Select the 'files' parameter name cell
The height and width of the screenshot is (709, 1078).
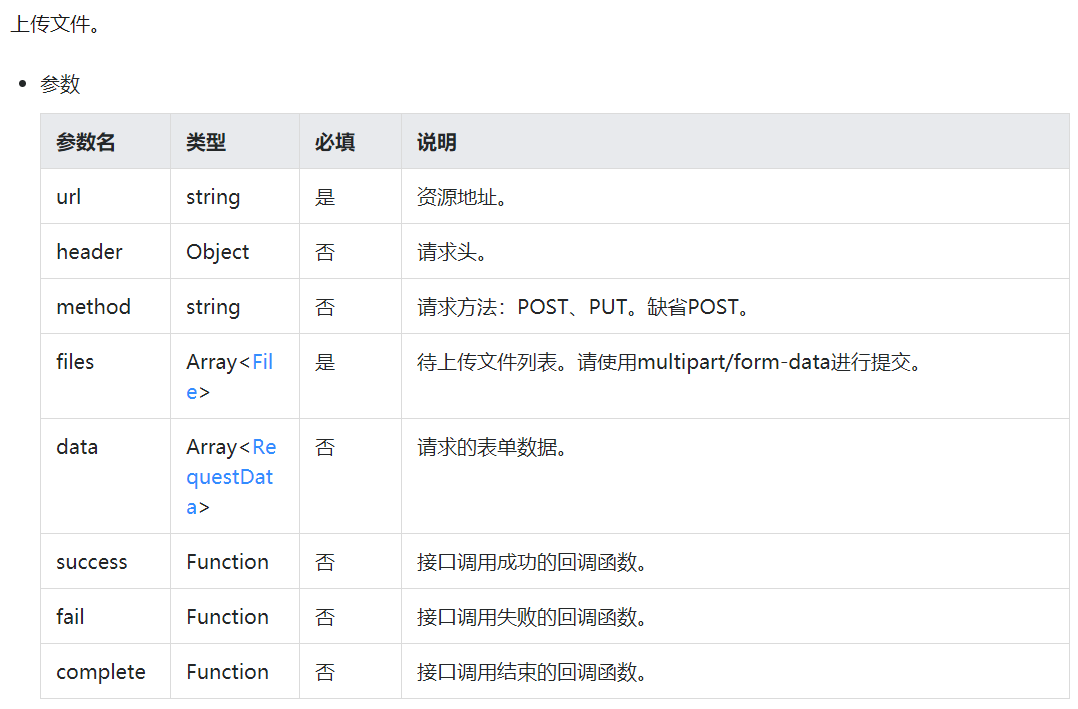105,376
